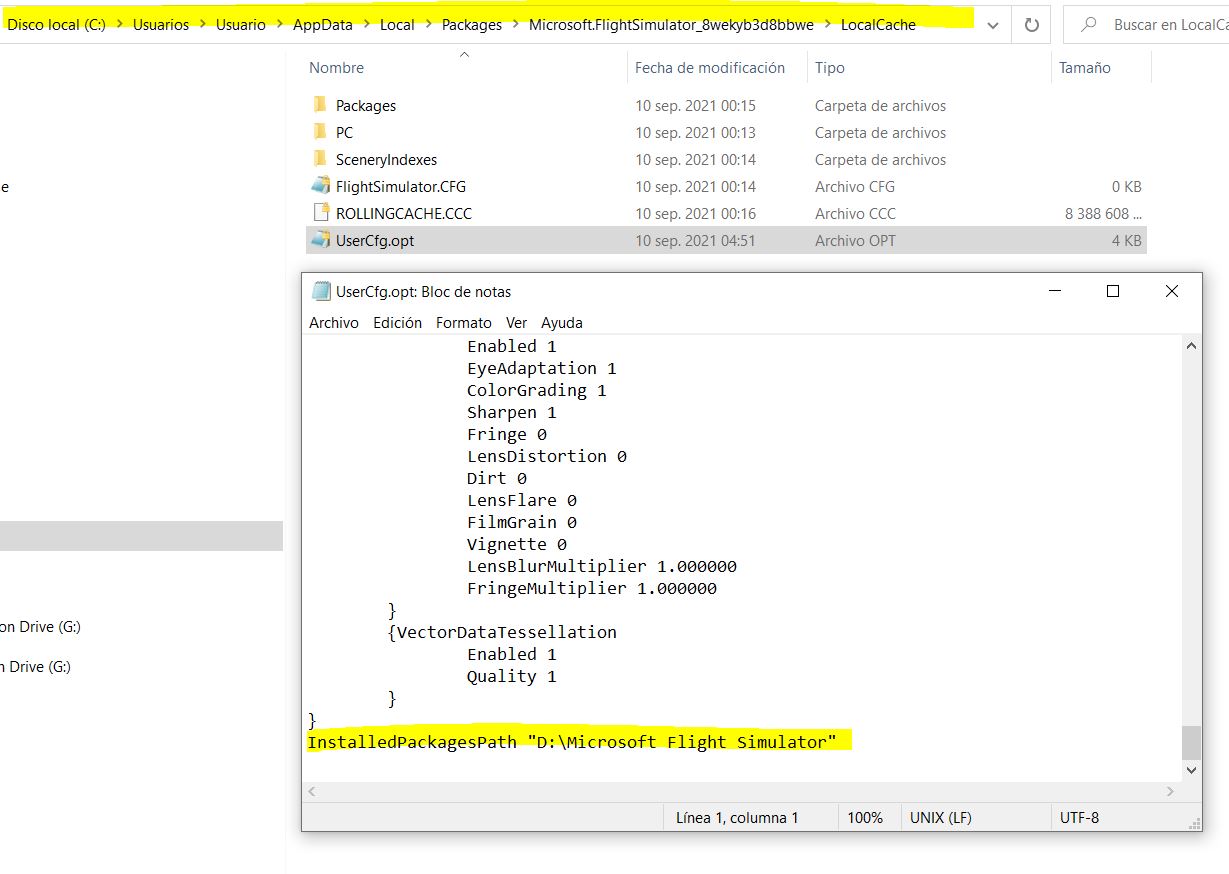Click the Sharpen 1 line
Image resolution: width=1229 pixels, height=874 pixels.
tap(512, 412)
